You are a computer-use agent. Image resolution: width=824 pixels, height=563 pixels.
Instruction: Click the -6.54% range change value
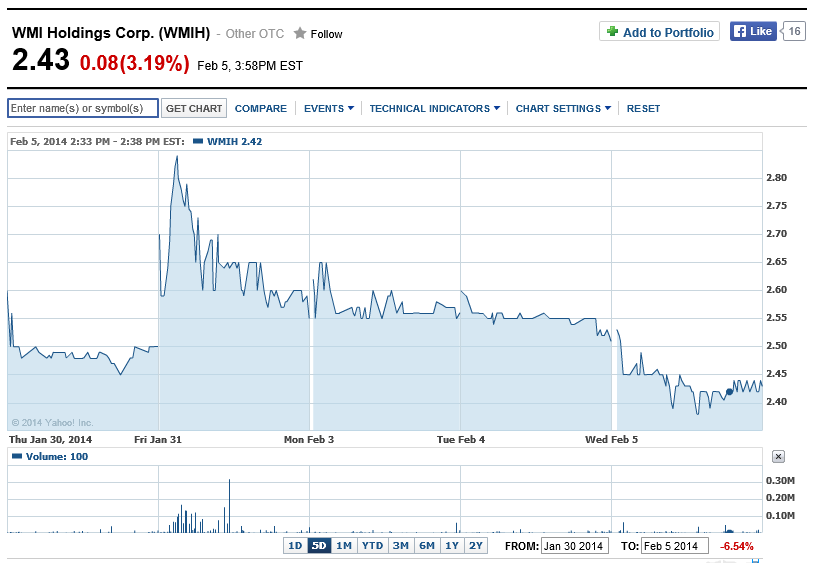pos(737,546)
